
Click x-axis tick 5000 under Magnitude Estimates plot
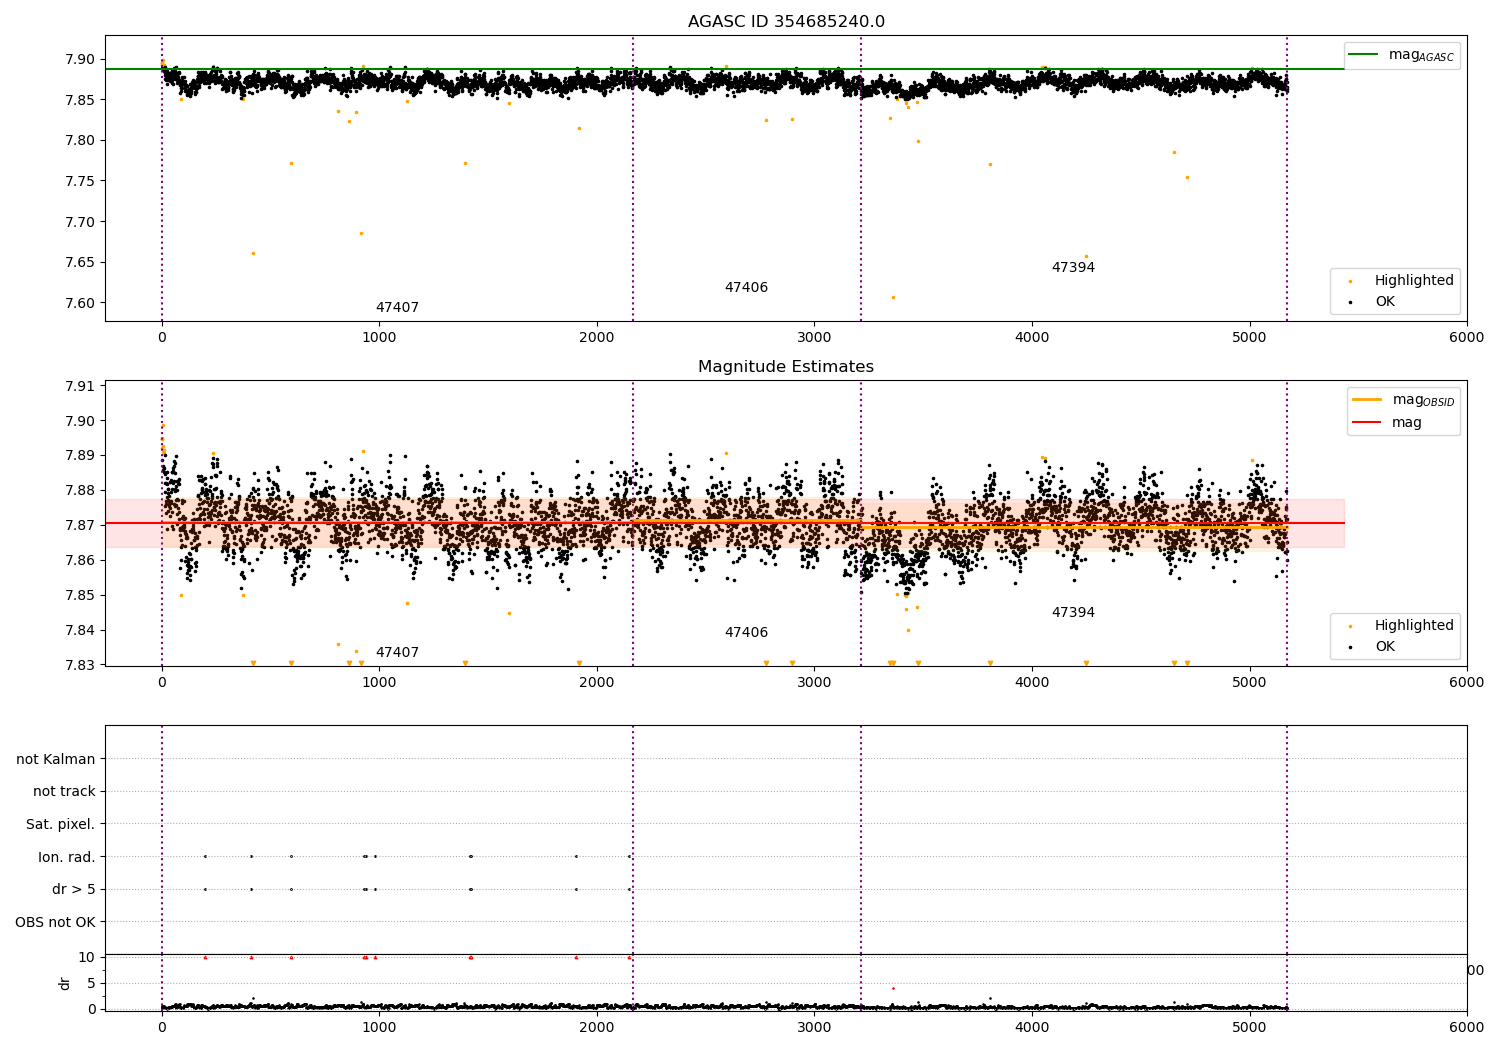coord(1250,683)
